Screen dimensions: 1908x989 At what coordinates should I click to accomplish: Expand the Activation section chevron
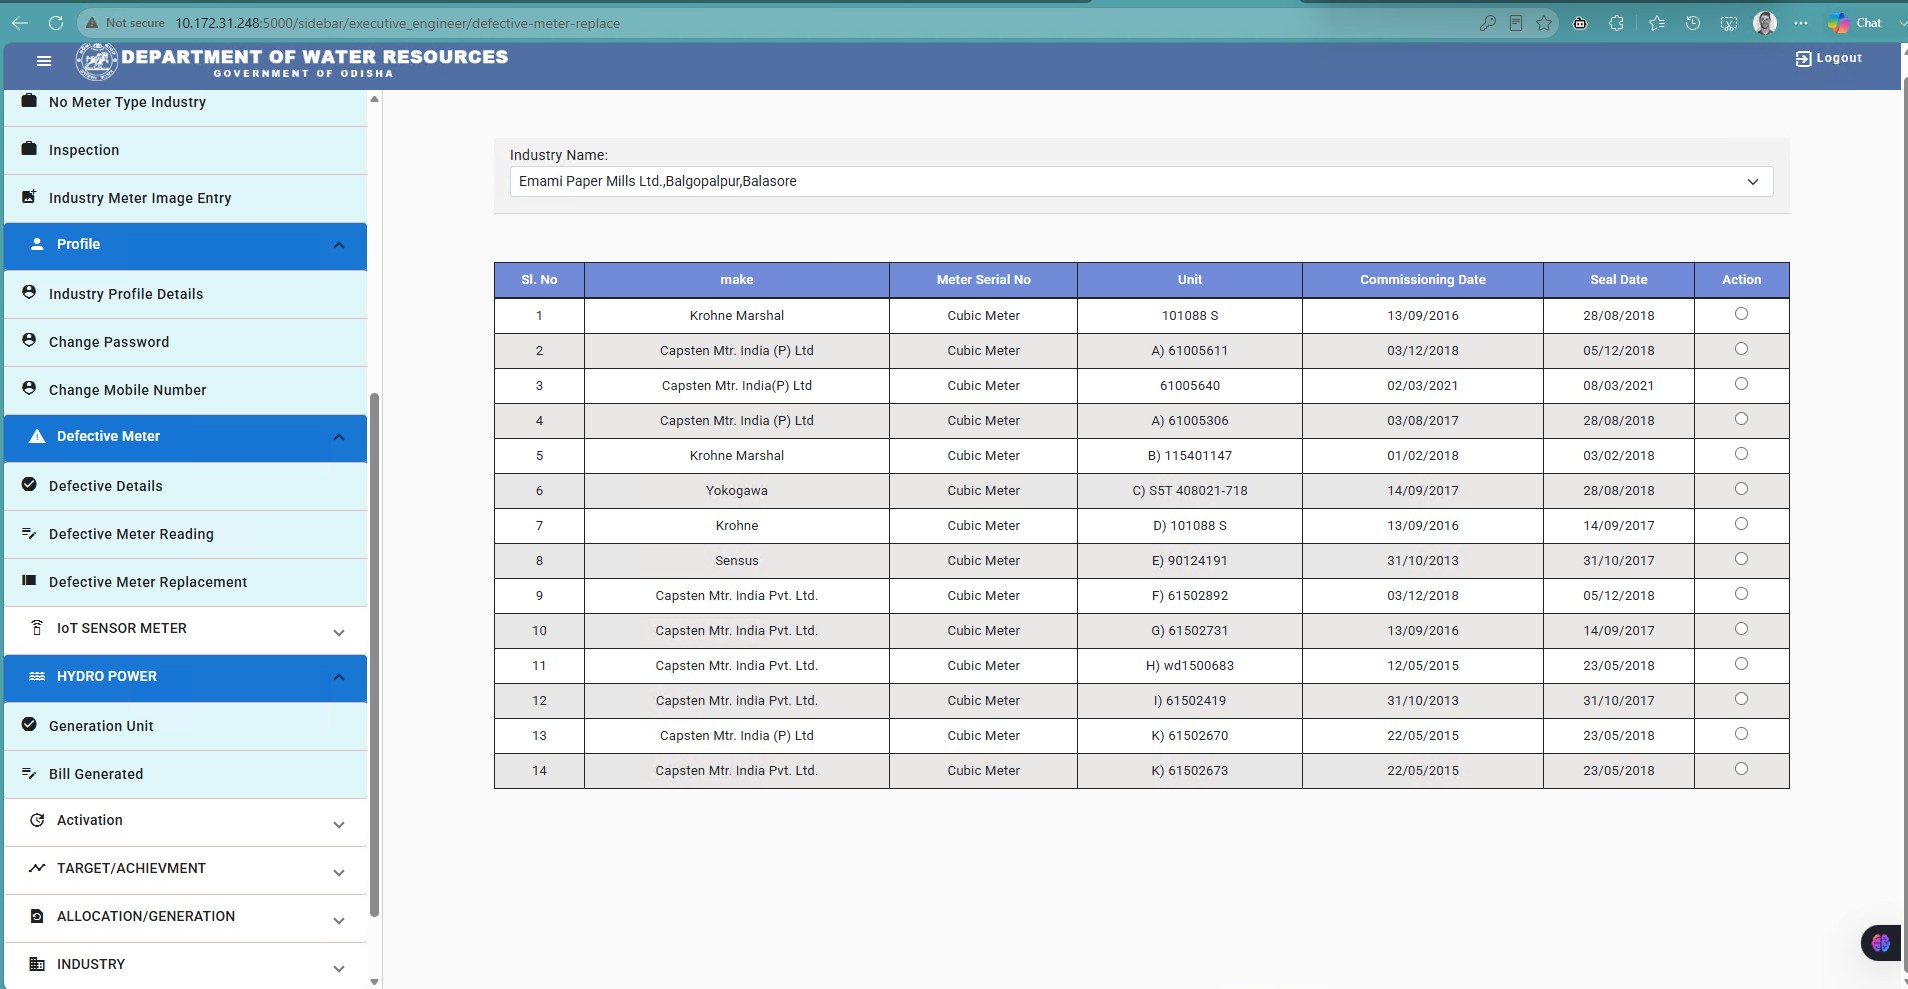[339, 825]
